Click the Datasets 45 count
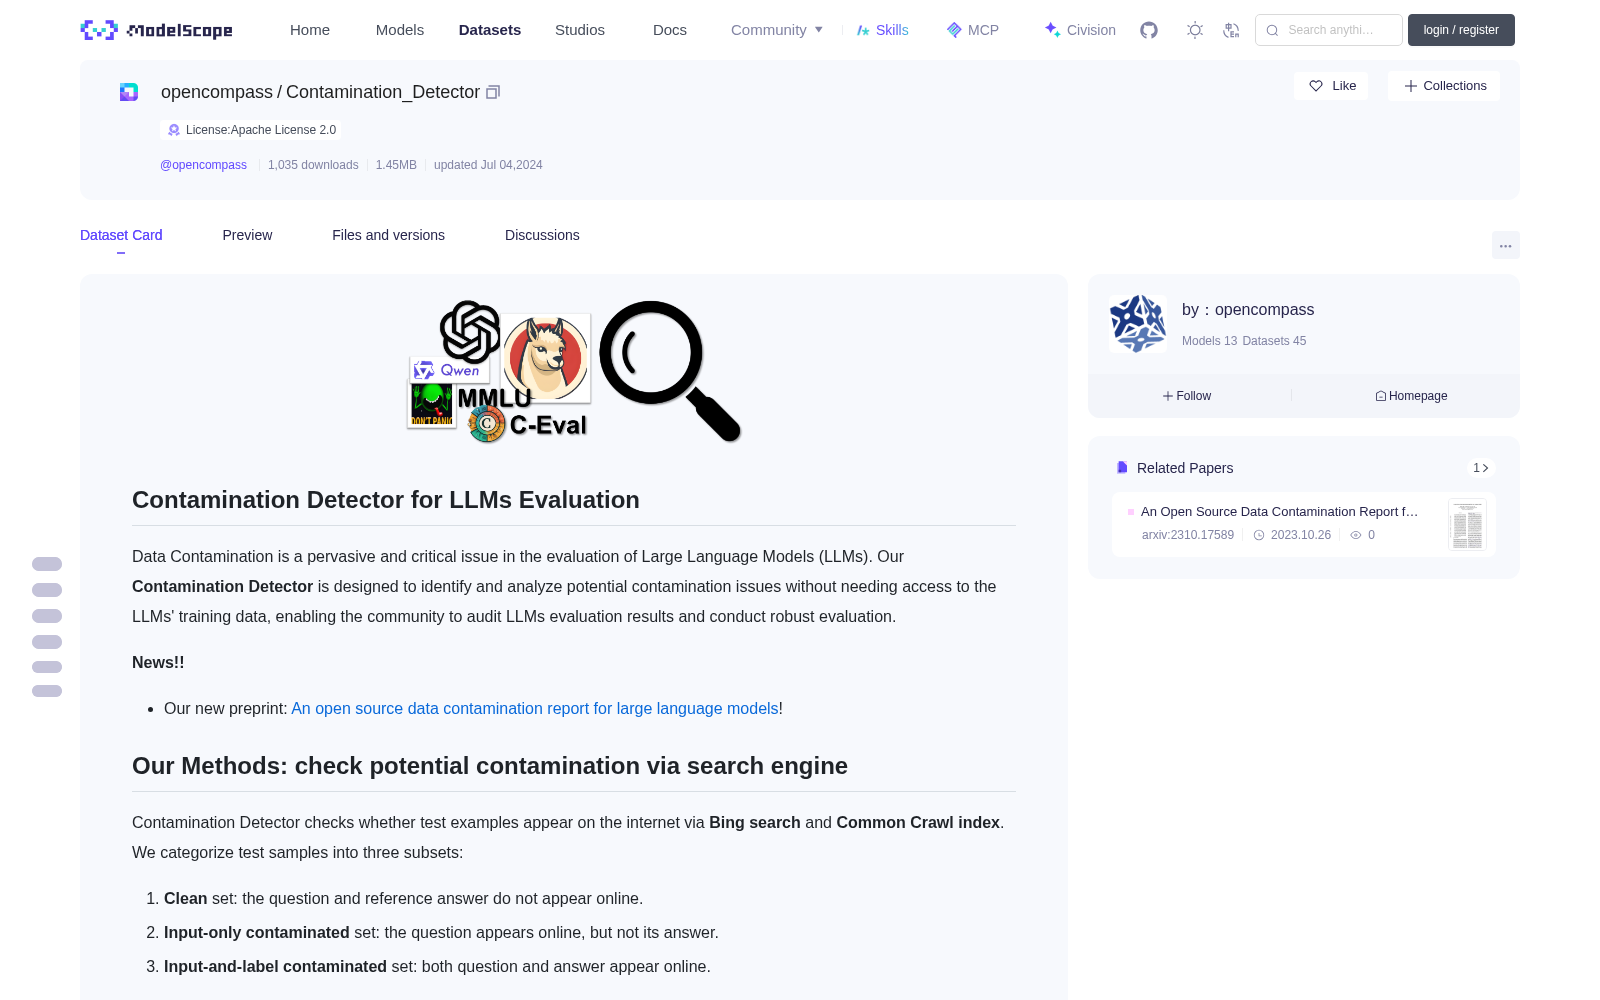The height and width of the screenshot is (1000, 1600). (x=1274, y=341)
